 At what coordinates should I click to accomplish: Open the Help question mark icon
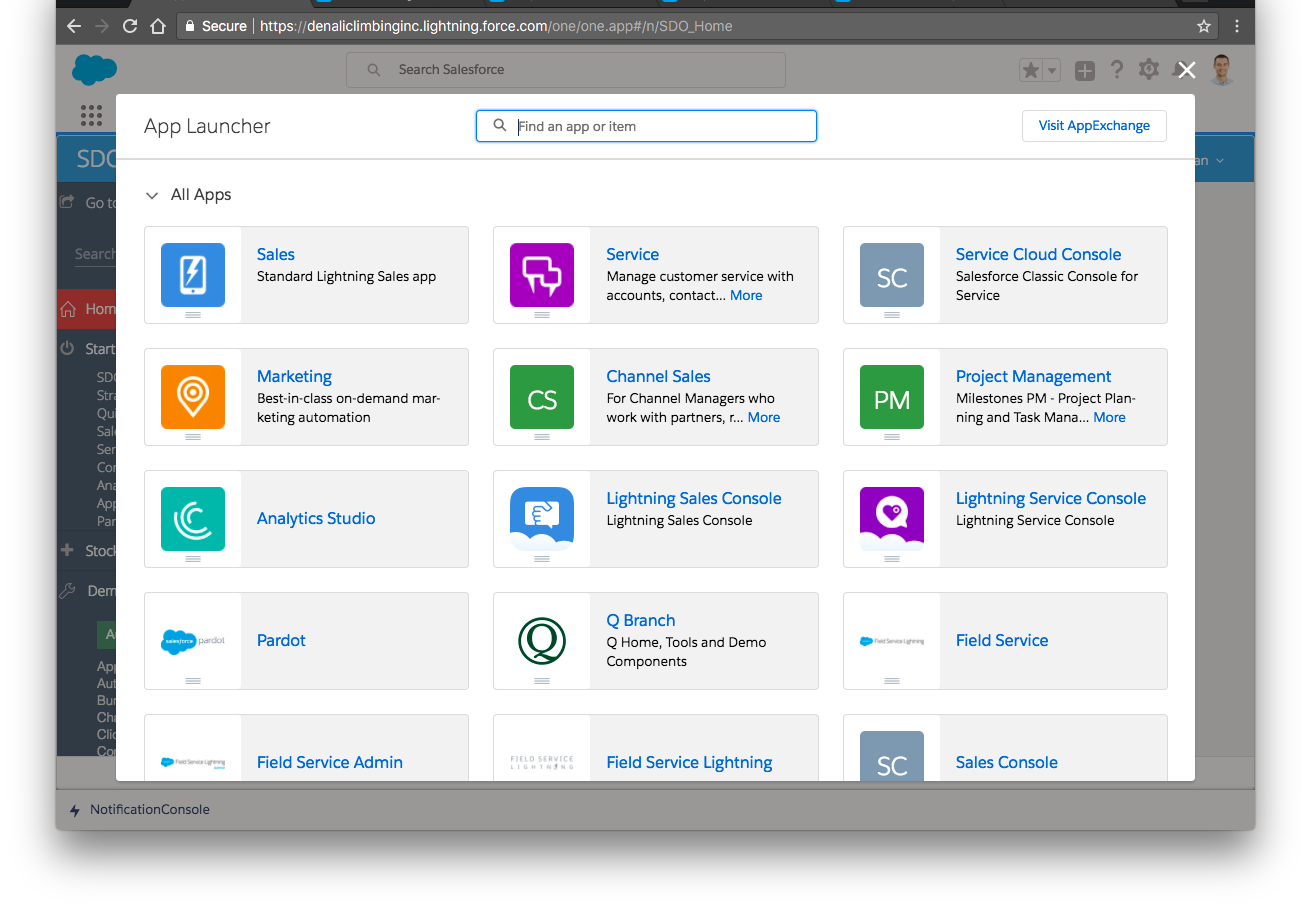(1117, 69)
